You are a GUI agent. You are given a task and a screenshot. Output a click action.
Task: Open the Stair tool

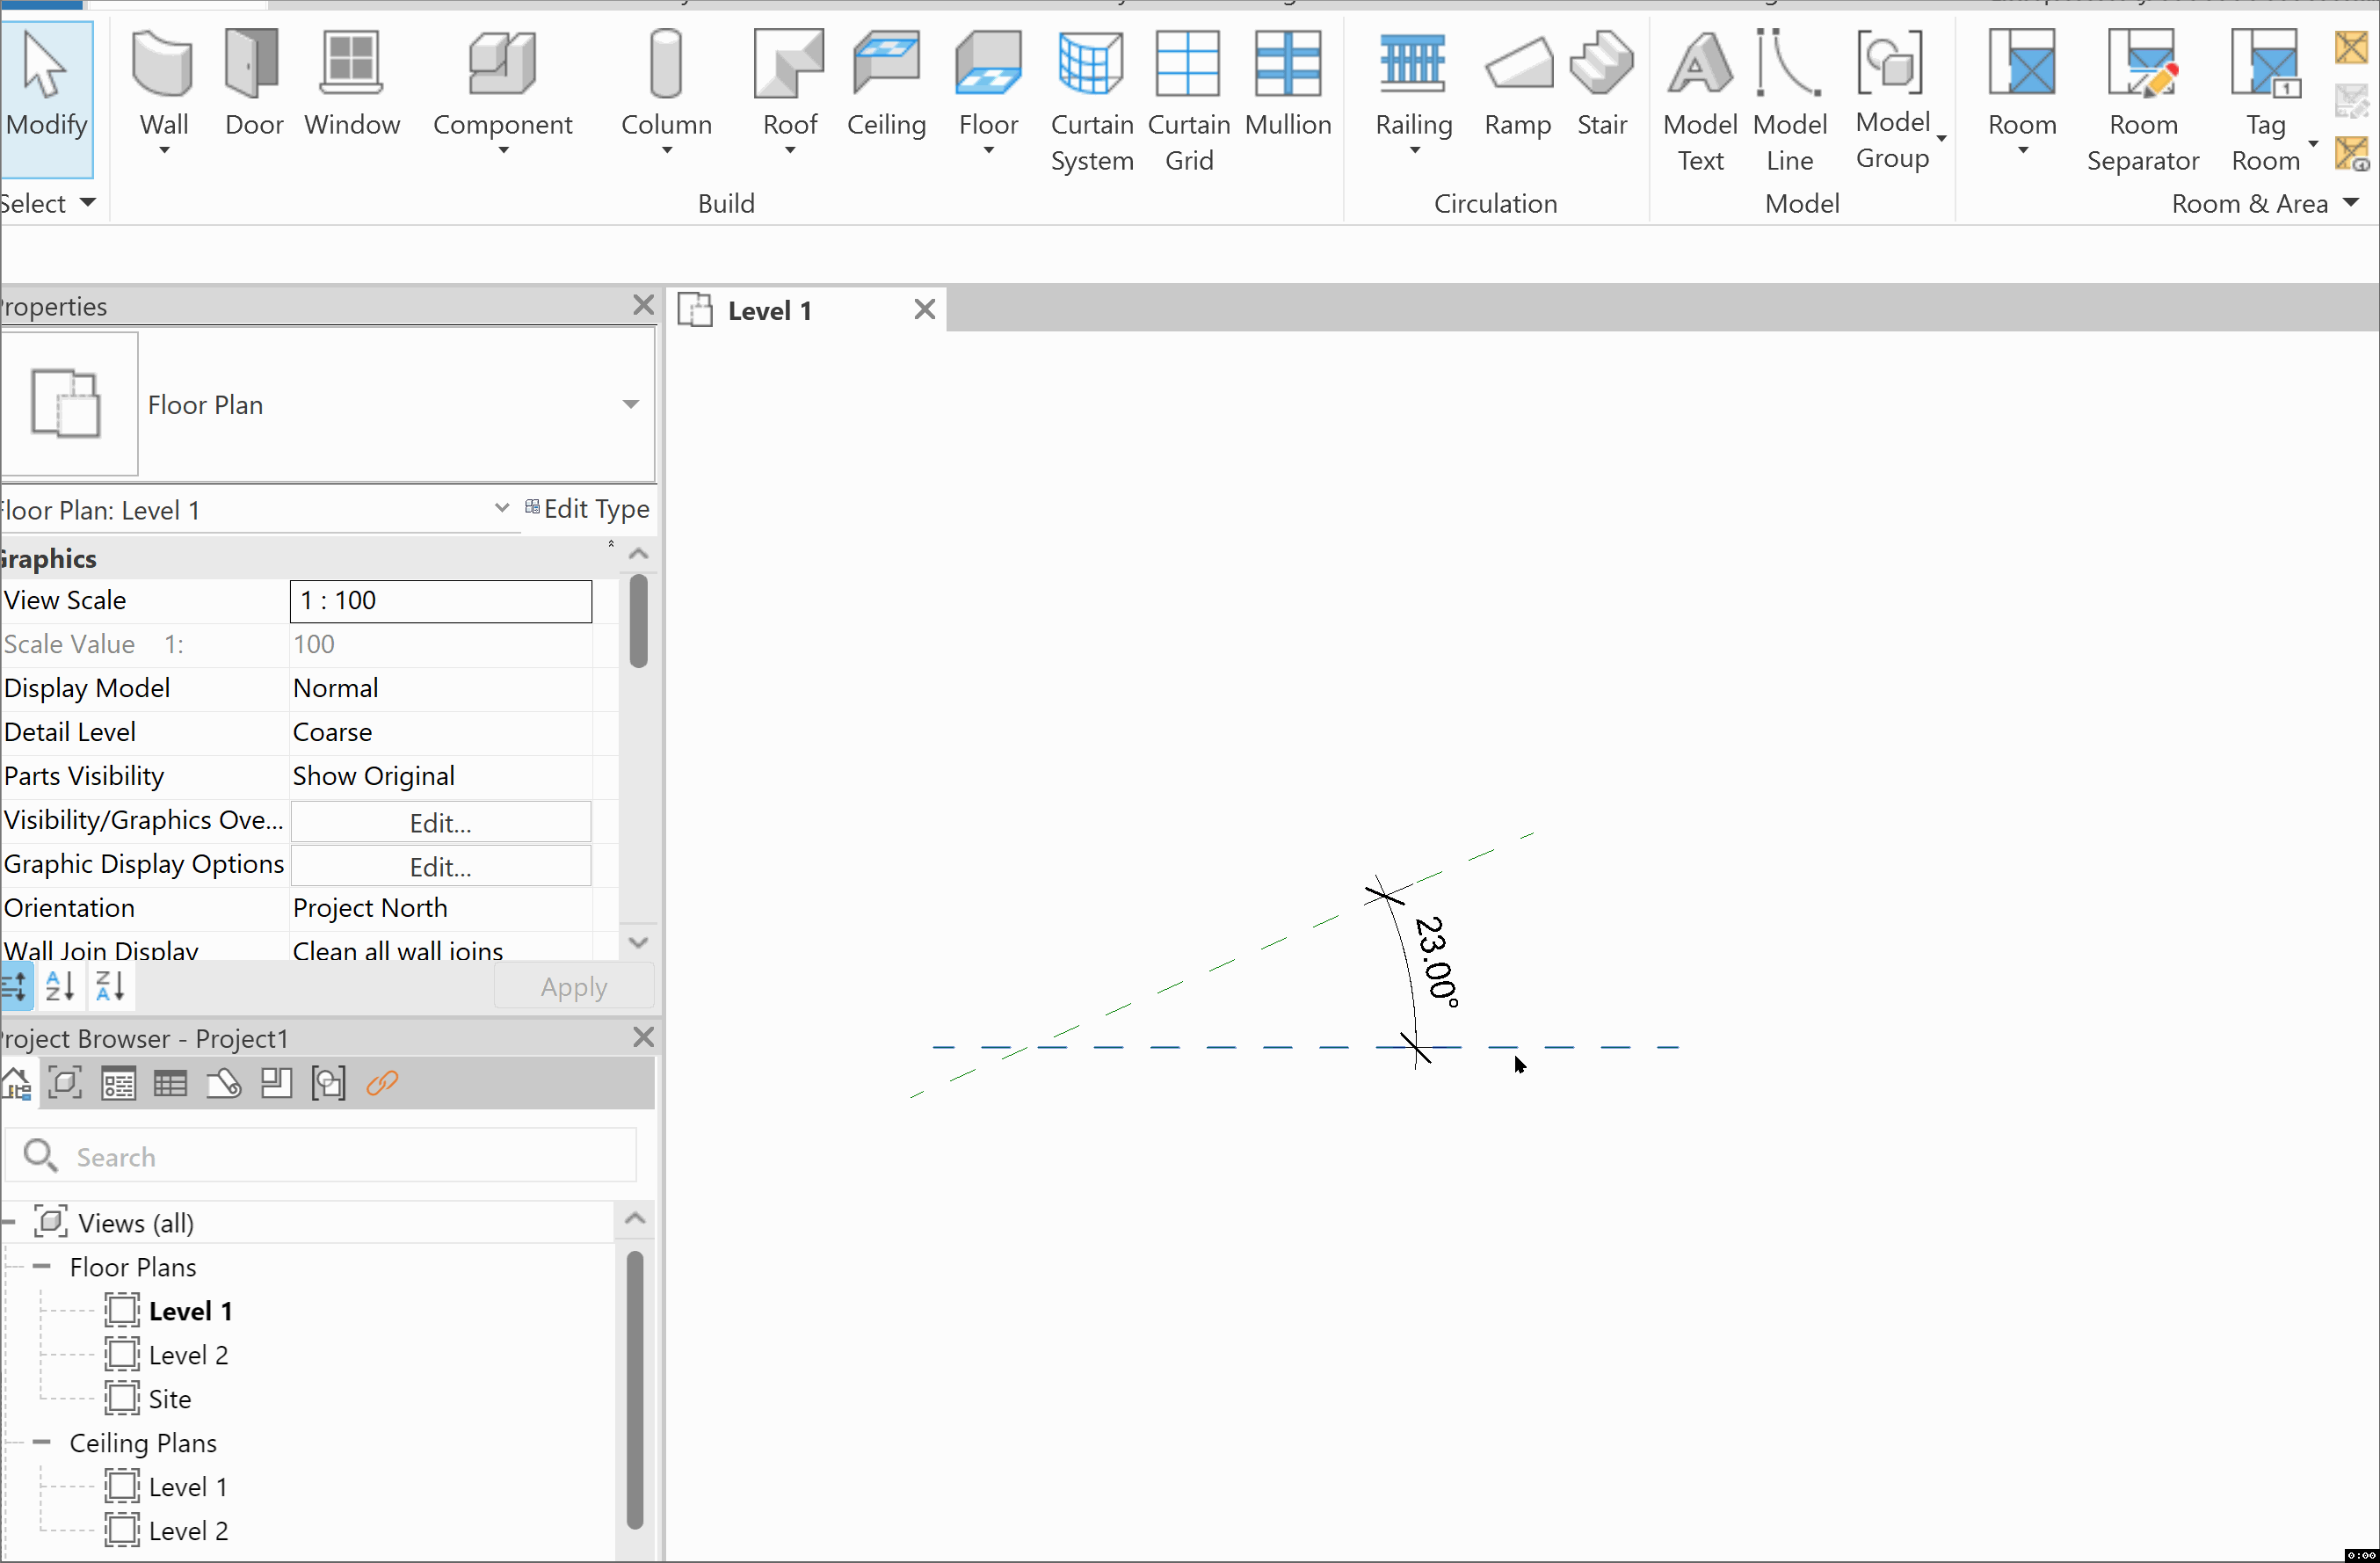pyautogui.click(x=1601, y=85)
